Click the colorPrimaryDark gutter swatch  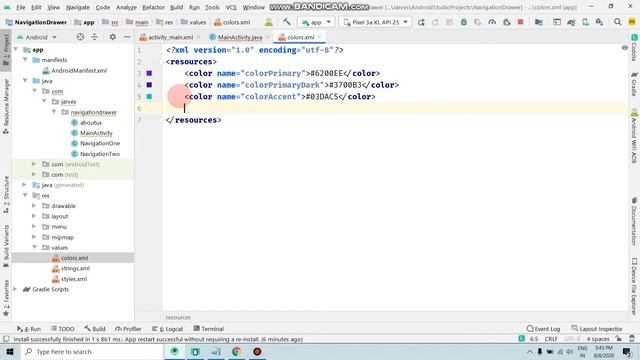149,85
